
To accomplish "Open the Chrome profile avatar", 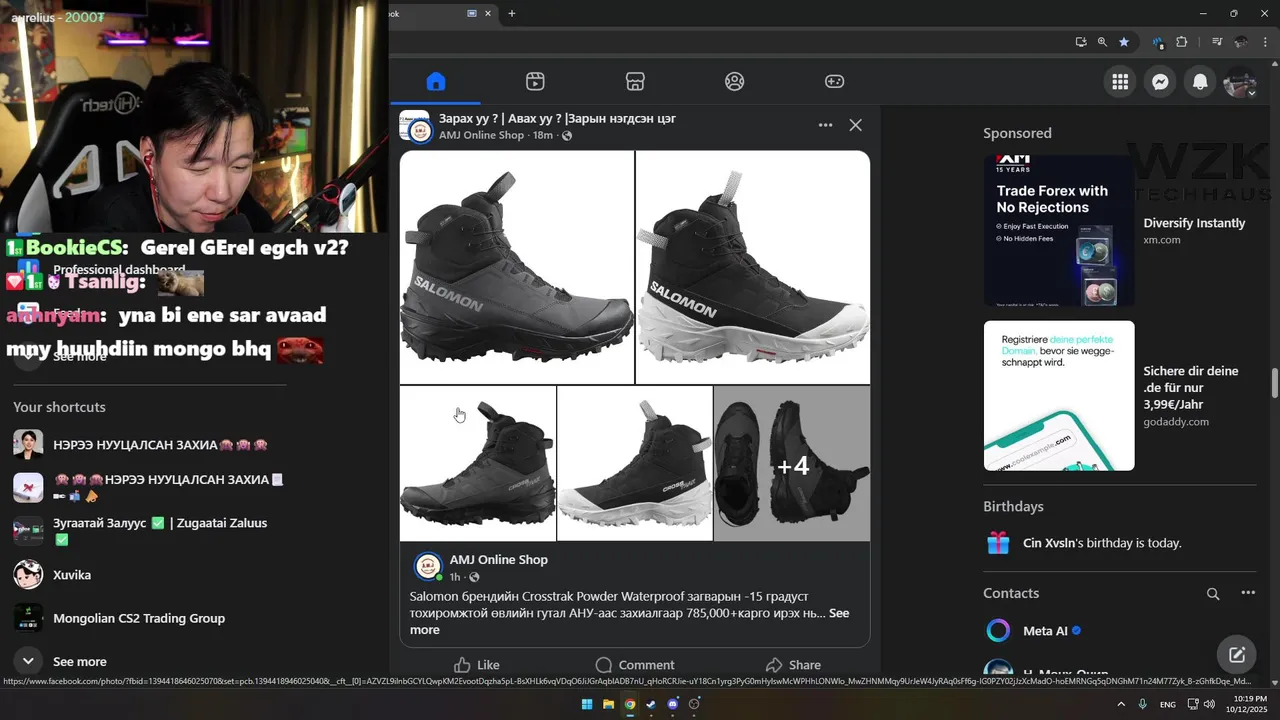I will click(x=1241, y=42).
